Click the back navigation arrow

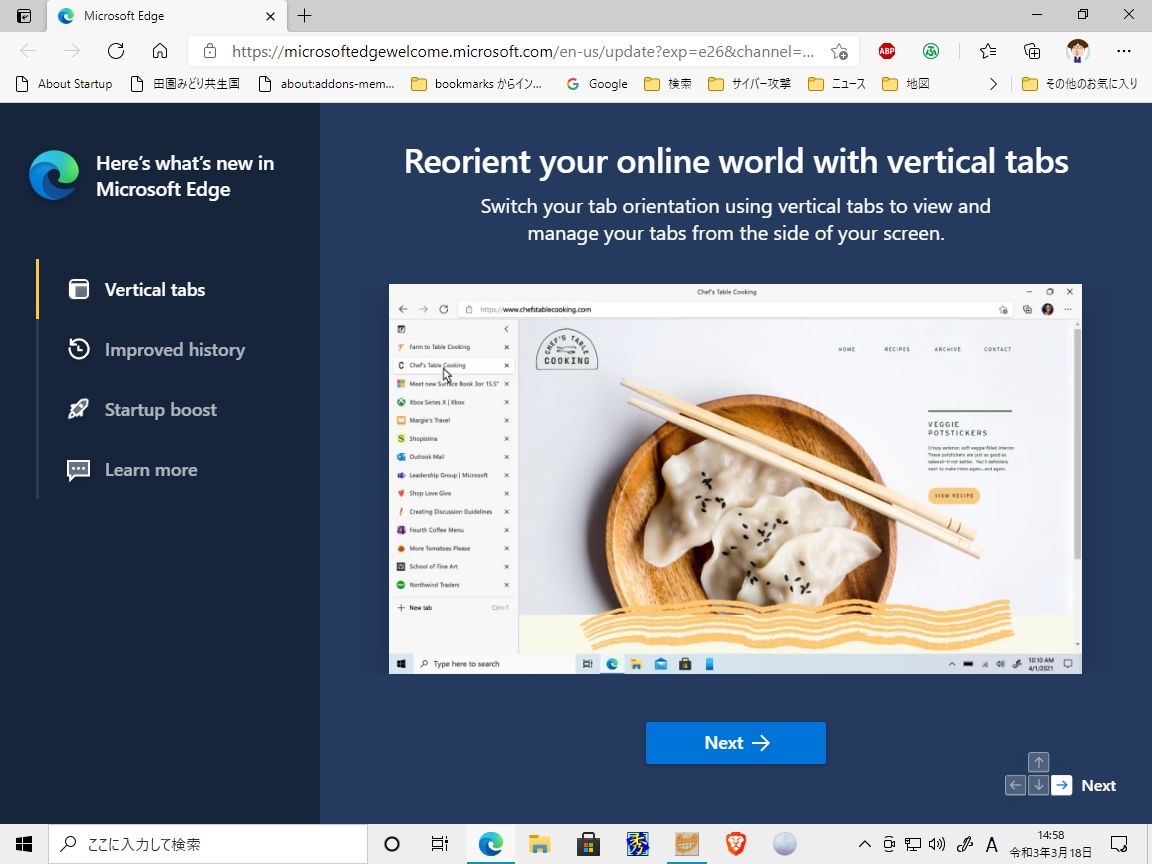point(28,51)
